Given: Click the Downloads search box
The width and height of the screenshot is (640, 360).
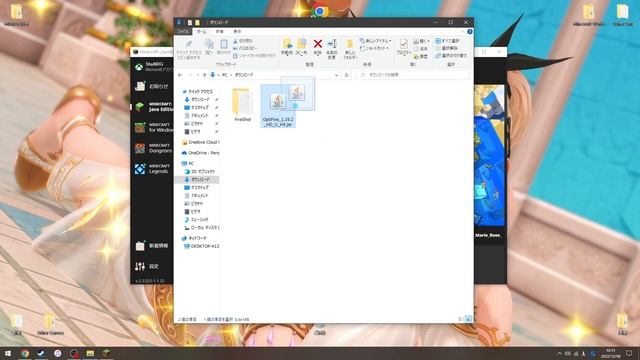Looking at the screenshot, I should tap(413, 75).
